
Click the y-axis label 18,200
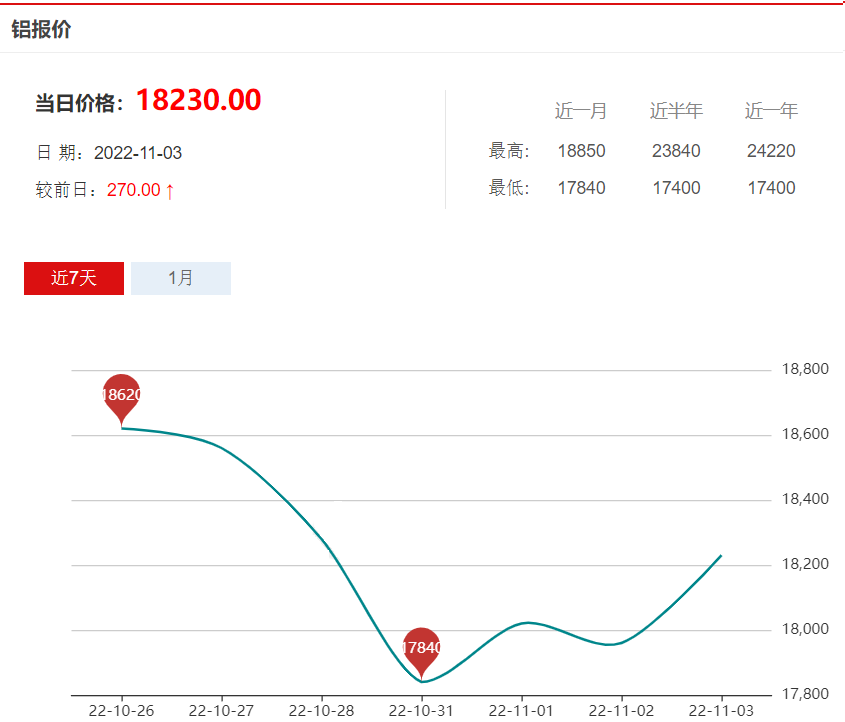805,564
